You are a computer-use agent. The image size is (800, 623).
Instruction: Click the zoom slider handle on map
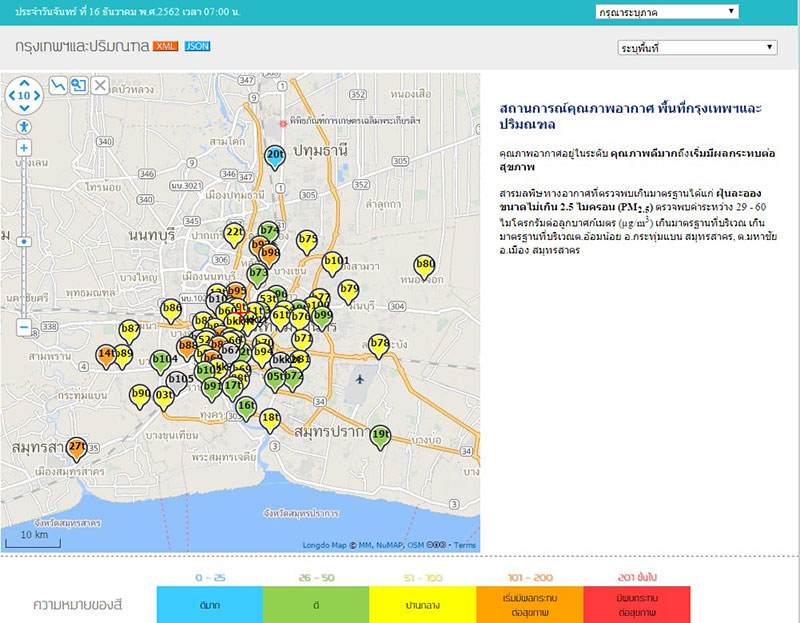coord(24,241)
